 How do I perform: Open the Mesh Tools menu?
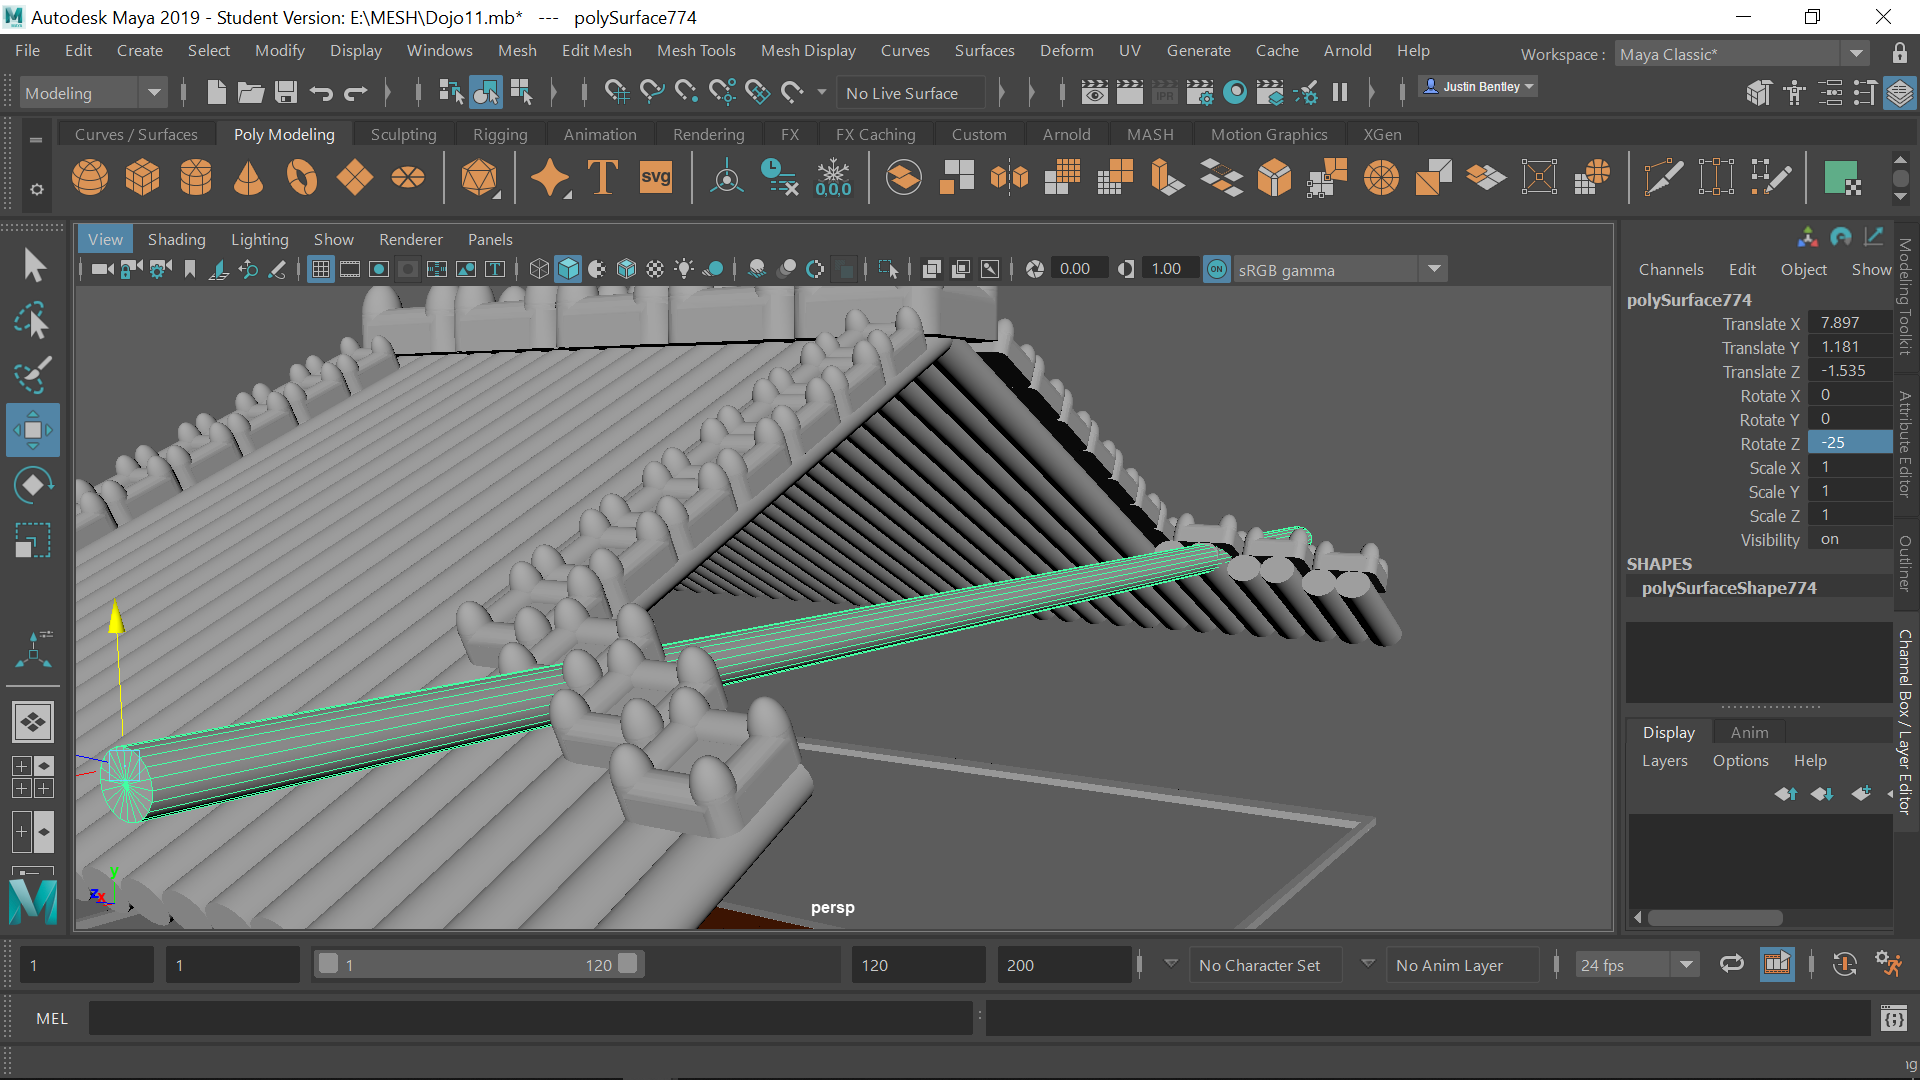[696, 51]
